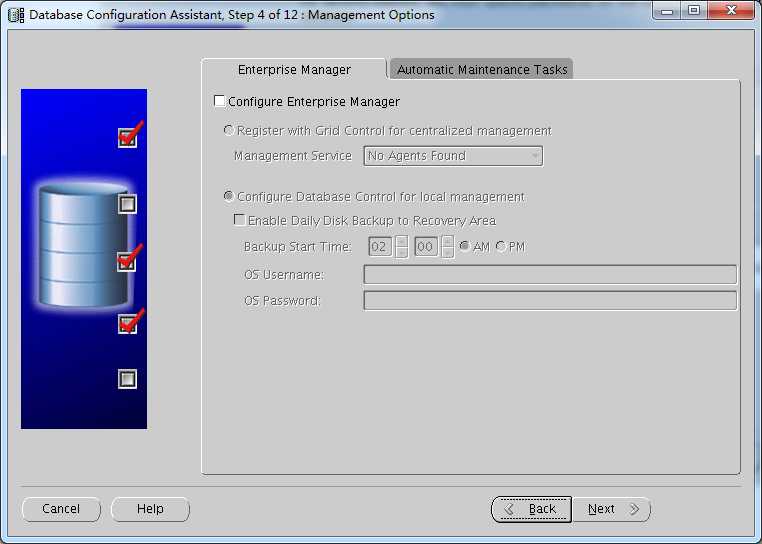Click the 'Management Service' label text

pos(293,156)
